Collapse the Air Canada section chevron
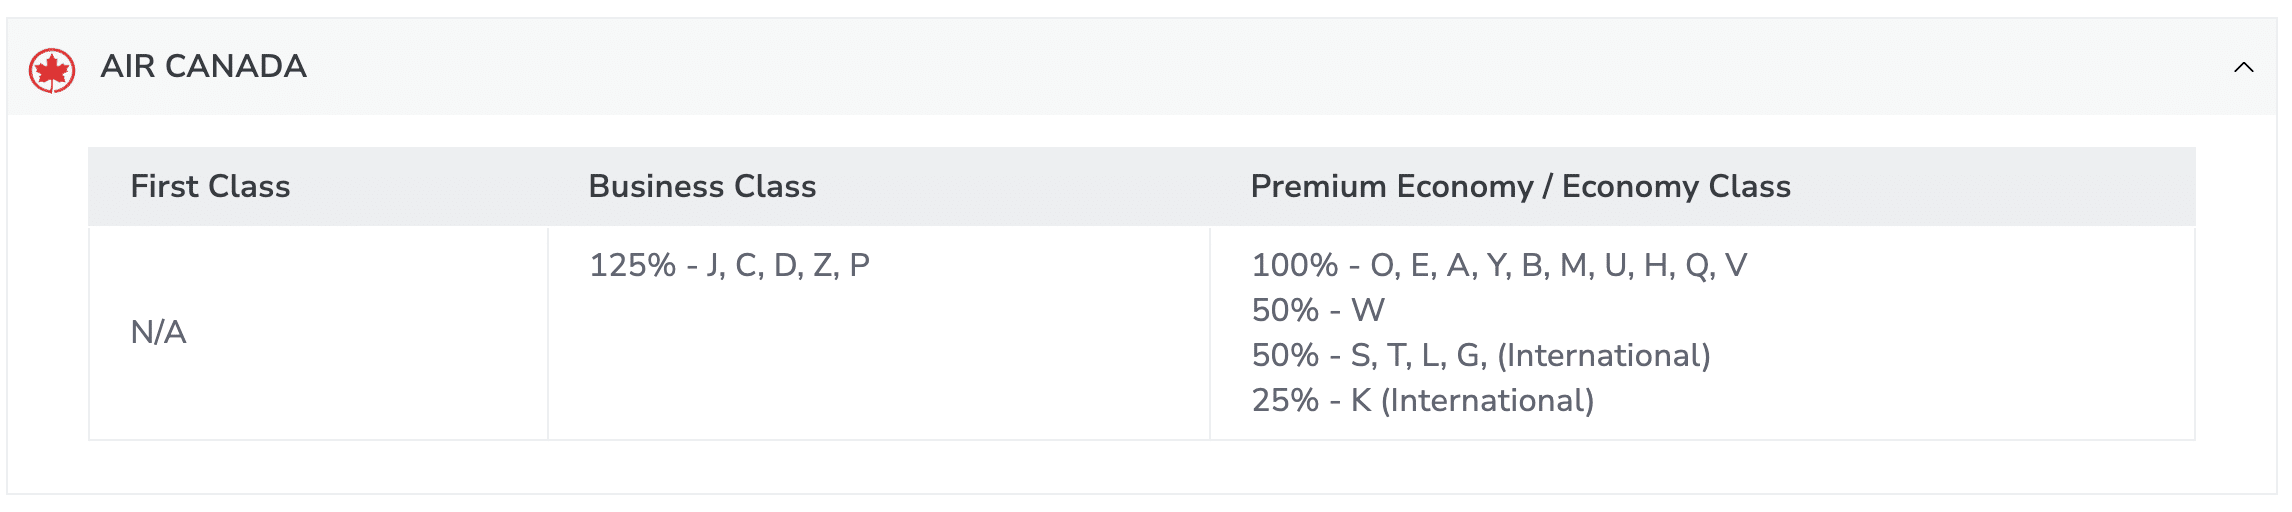This screenshot has height=512, width=2292. [x=2244, y=67]
